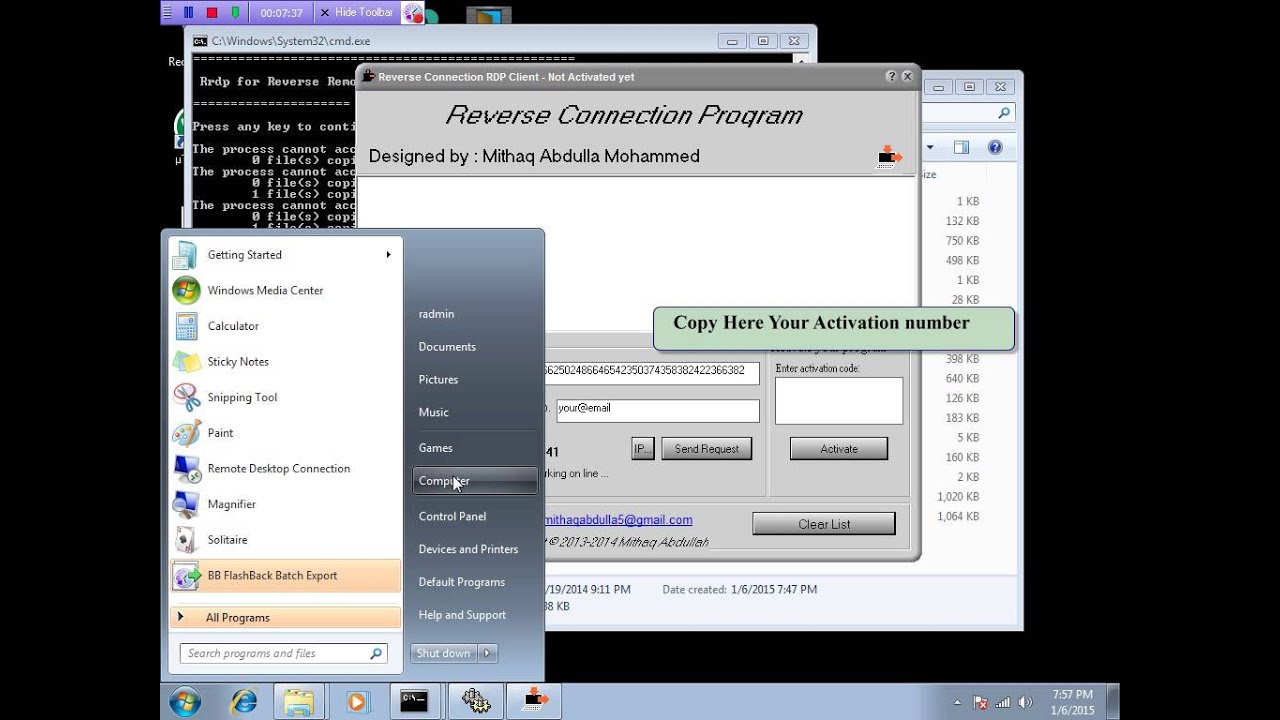The height and width of the screenshot is (720, 1280).
Task: Click the activation code input box
Action: pos(839,400)
